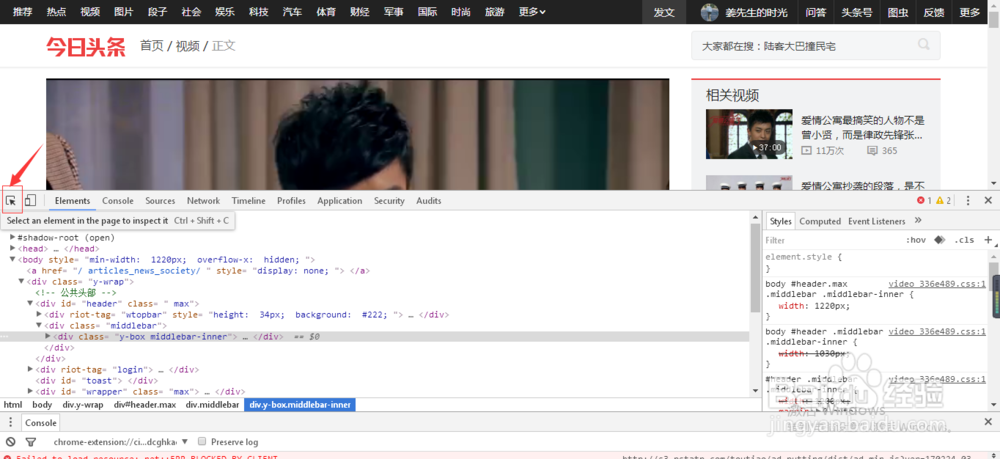Open the 反馈 link in the top bar
Viewport: 1000px width, 459px height.
(933, 12)
